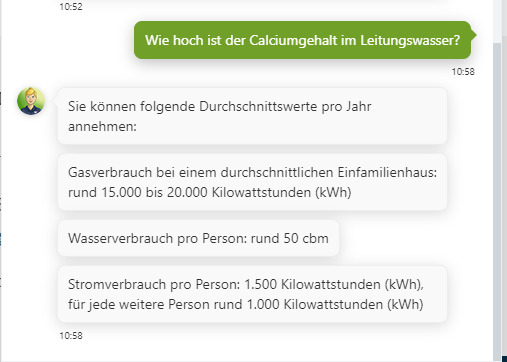The height and width of the screenshot is (362, 507).
Task: Click the word "Einfamilienhaus:" in the gas message
Action: pos(387,172)
